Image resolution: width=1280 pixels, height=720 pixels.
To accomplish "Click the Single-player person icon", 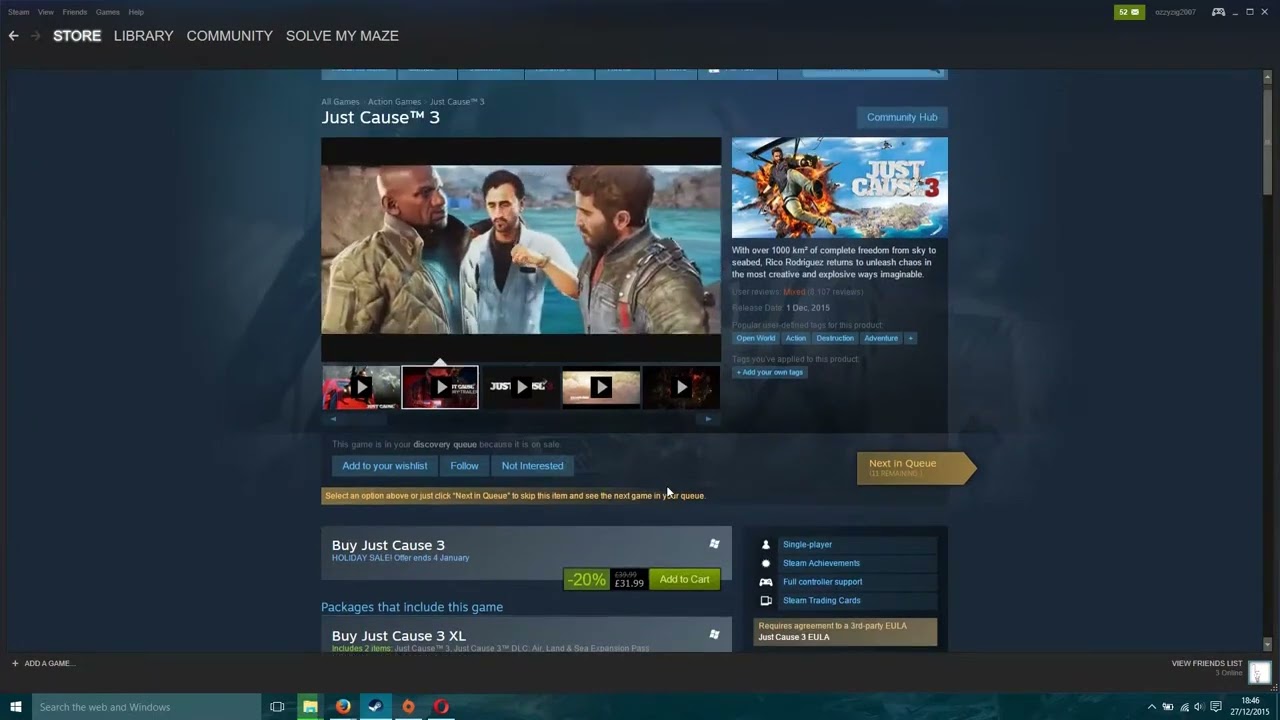I will [x=766, y=545].
